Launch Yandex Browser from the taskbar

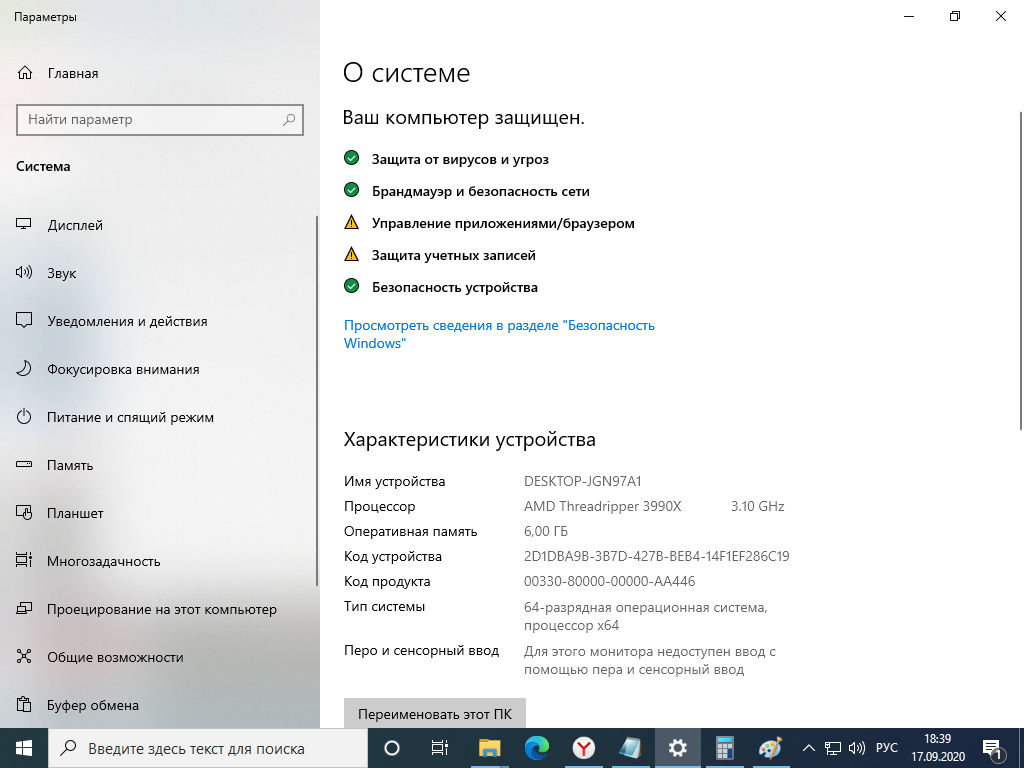(584, 748)
